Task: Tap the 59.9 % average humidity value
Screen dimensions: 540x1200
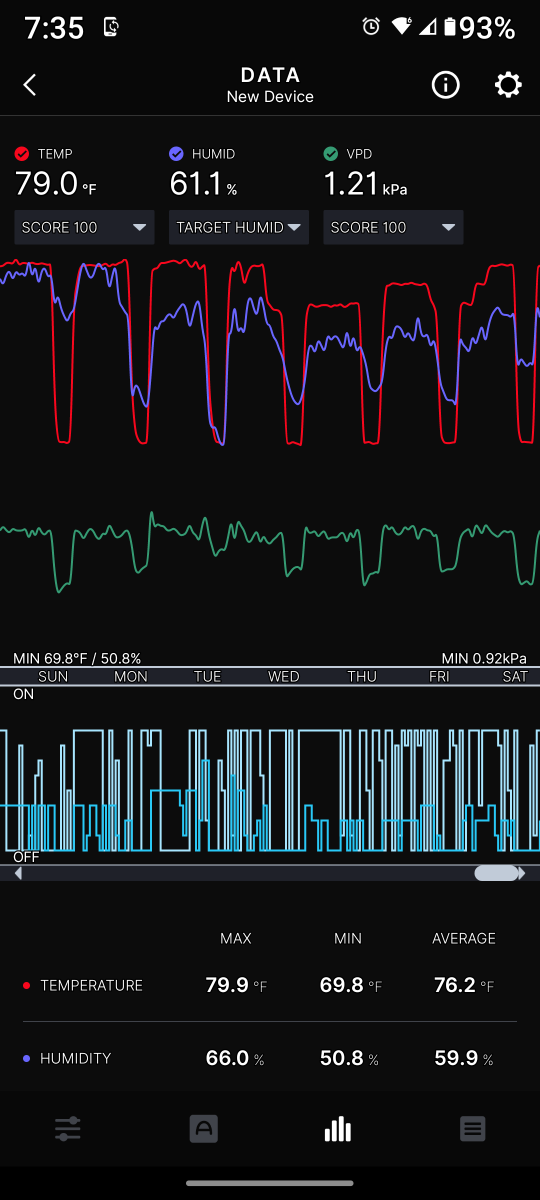Action: pos(464,1058)
